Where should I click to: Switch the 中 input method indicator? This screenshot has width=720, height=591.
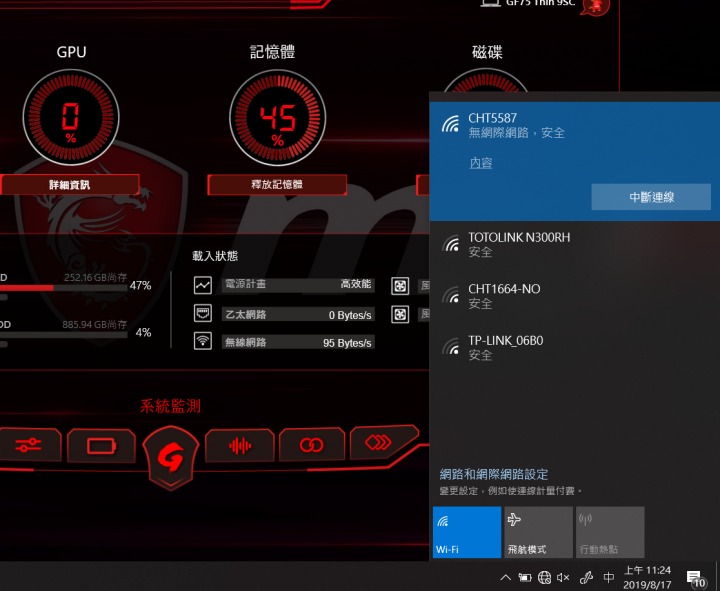608,577
